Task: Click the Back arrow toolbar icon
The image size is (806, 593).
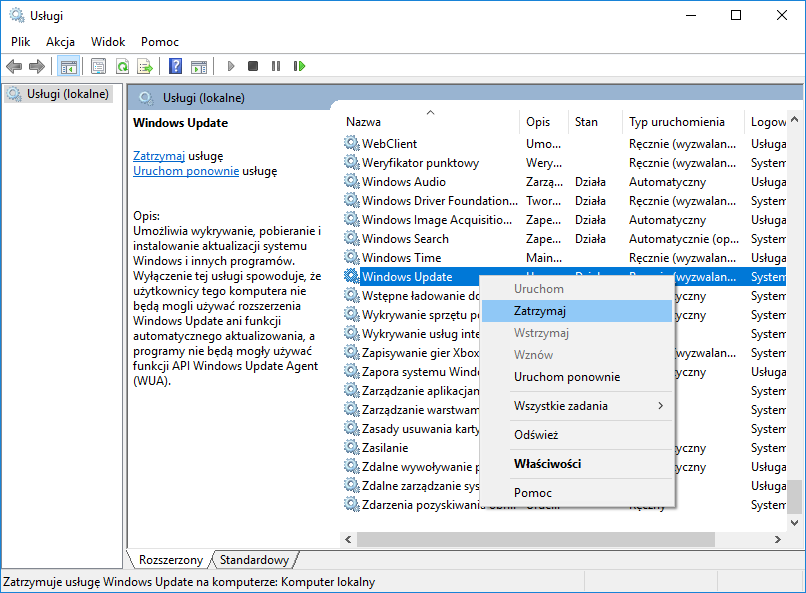Action: point(14,66)
